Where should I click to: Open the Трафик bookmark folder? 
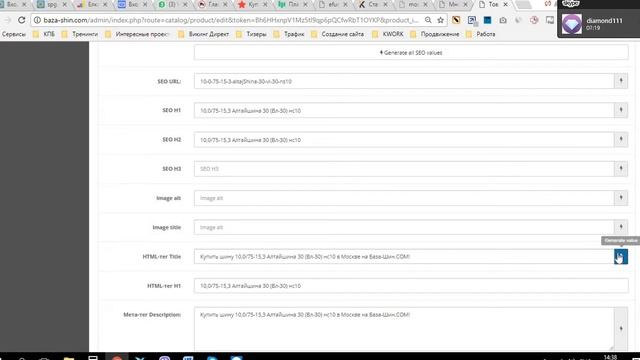[289, 34]
